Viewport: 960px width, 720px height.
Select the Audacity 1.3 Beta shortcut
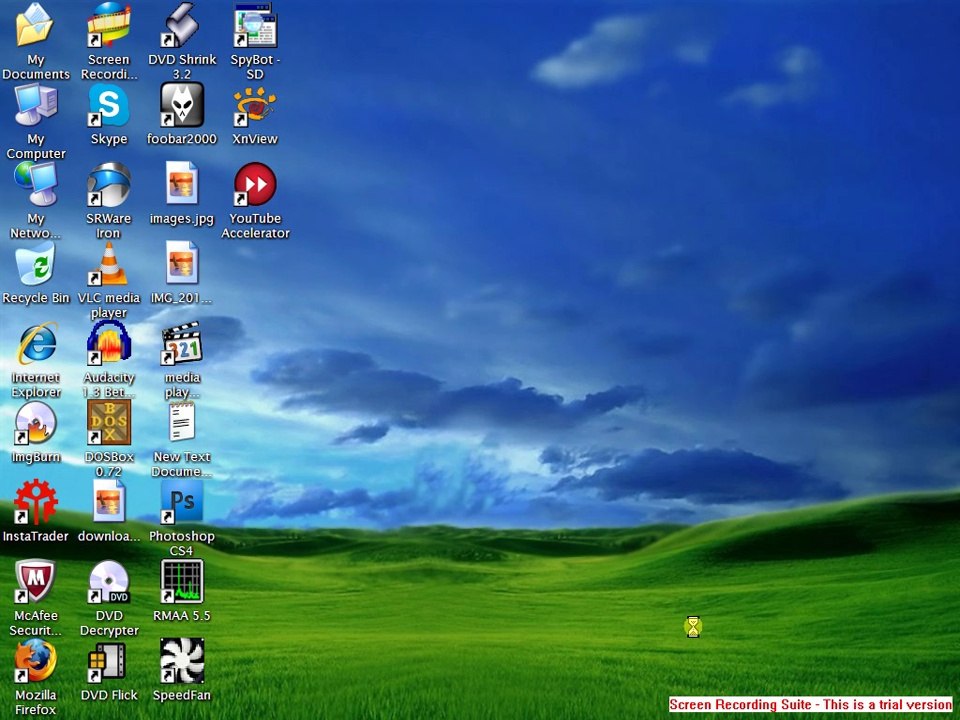tap(109, 343)
